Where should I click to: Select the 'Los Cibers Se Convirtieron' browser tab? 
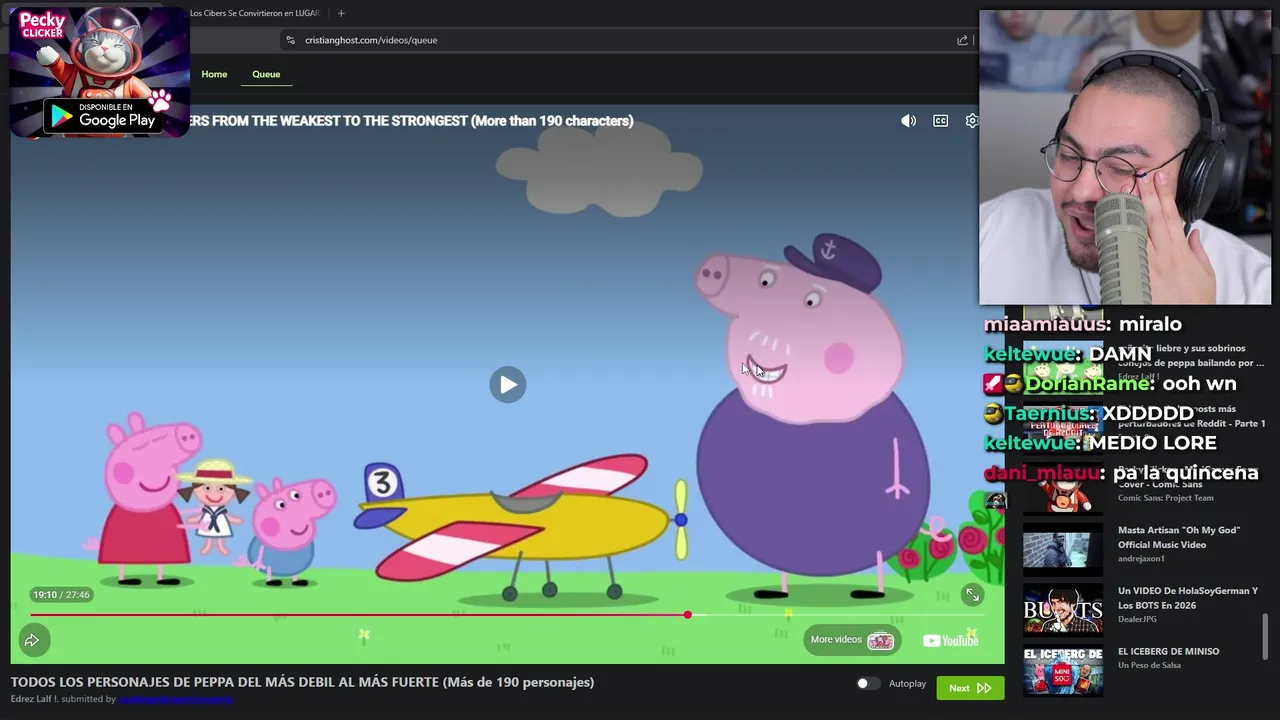pyautogui.click(x=255, y=13)
